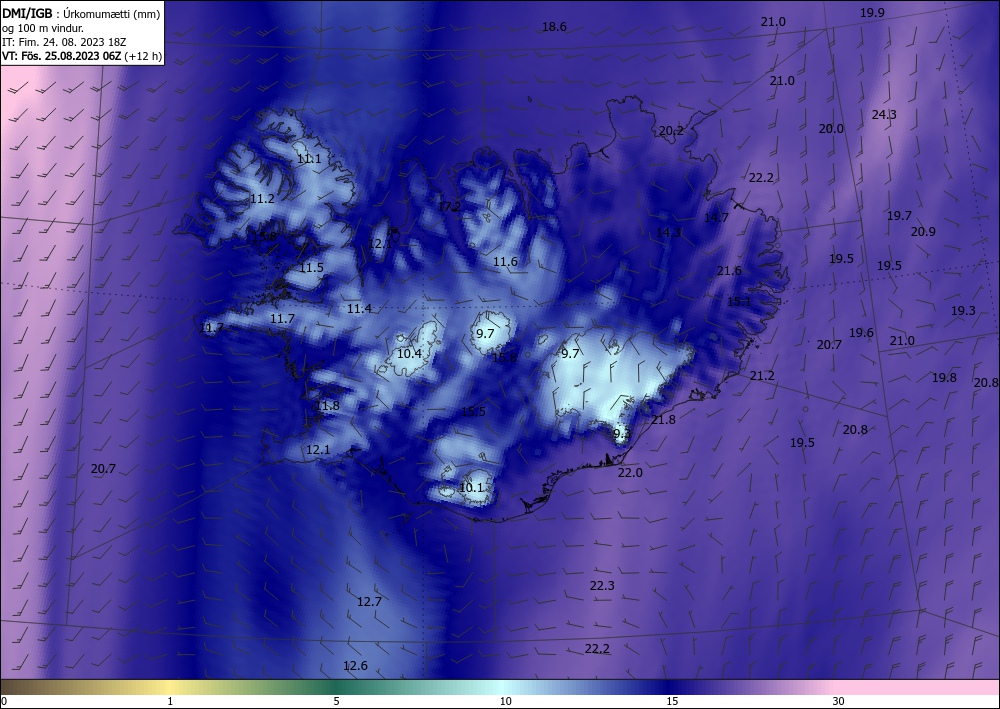Select the 12.7 value on the map
The image size is (1000, 709).
(369, 602)
